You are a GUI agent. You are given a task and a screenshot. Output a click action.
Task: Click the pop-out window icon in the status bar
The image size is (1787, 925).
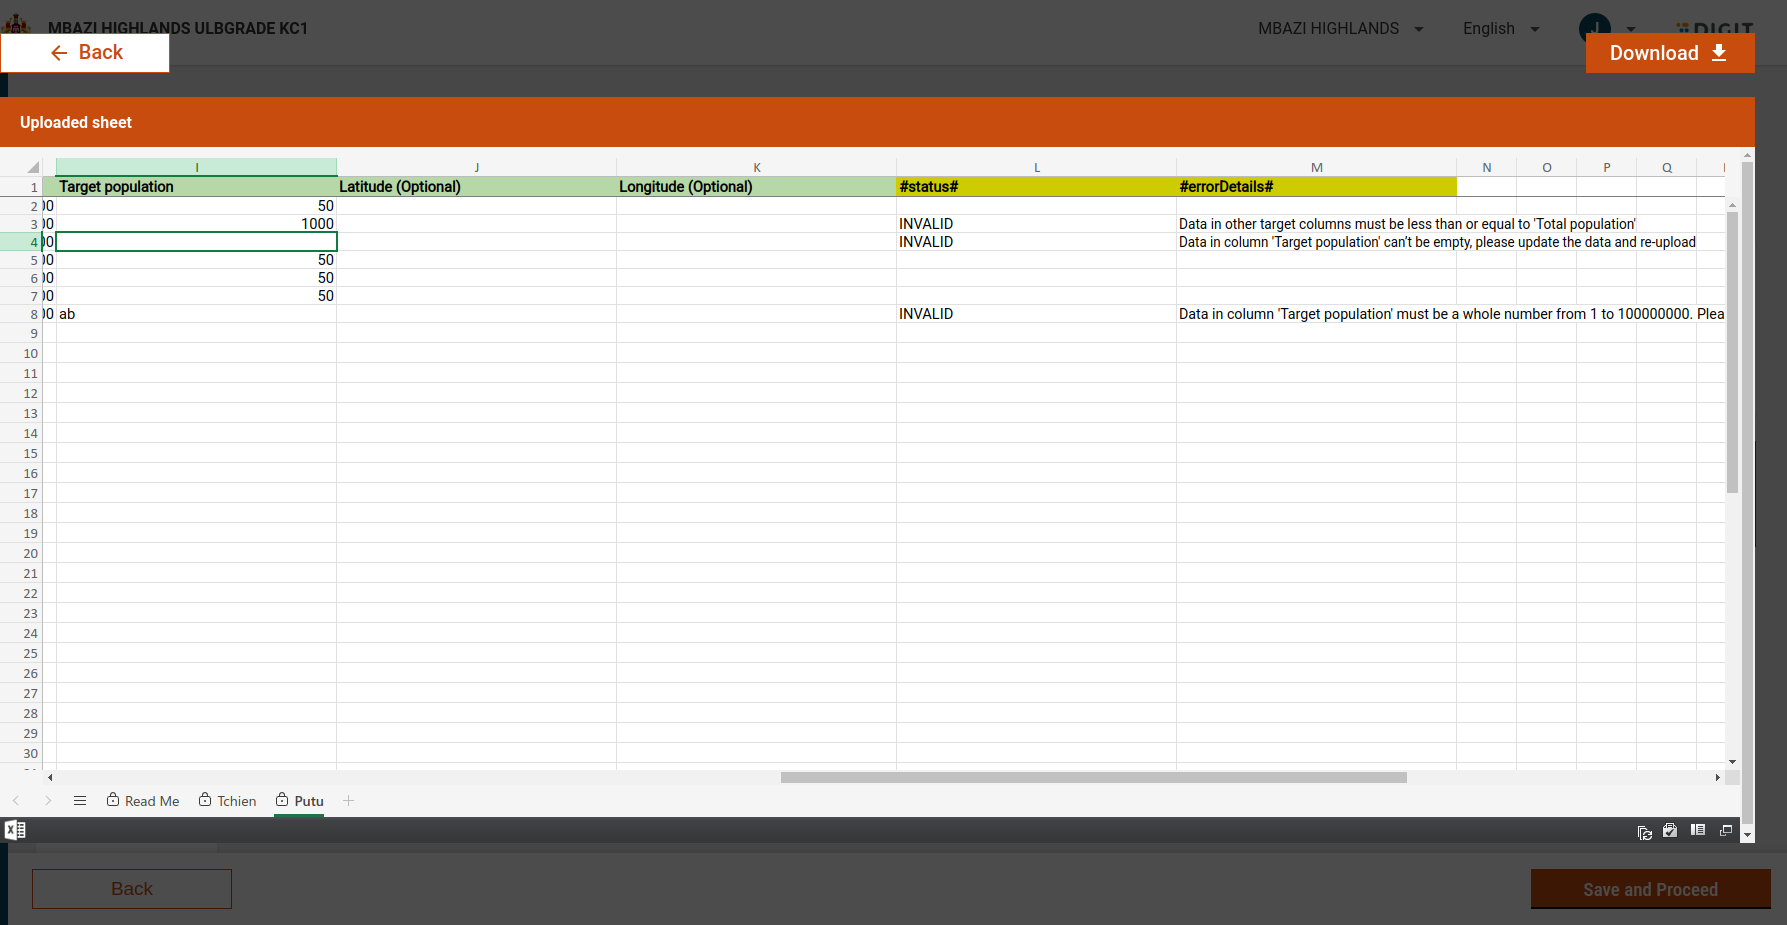tap(1726, 831)
